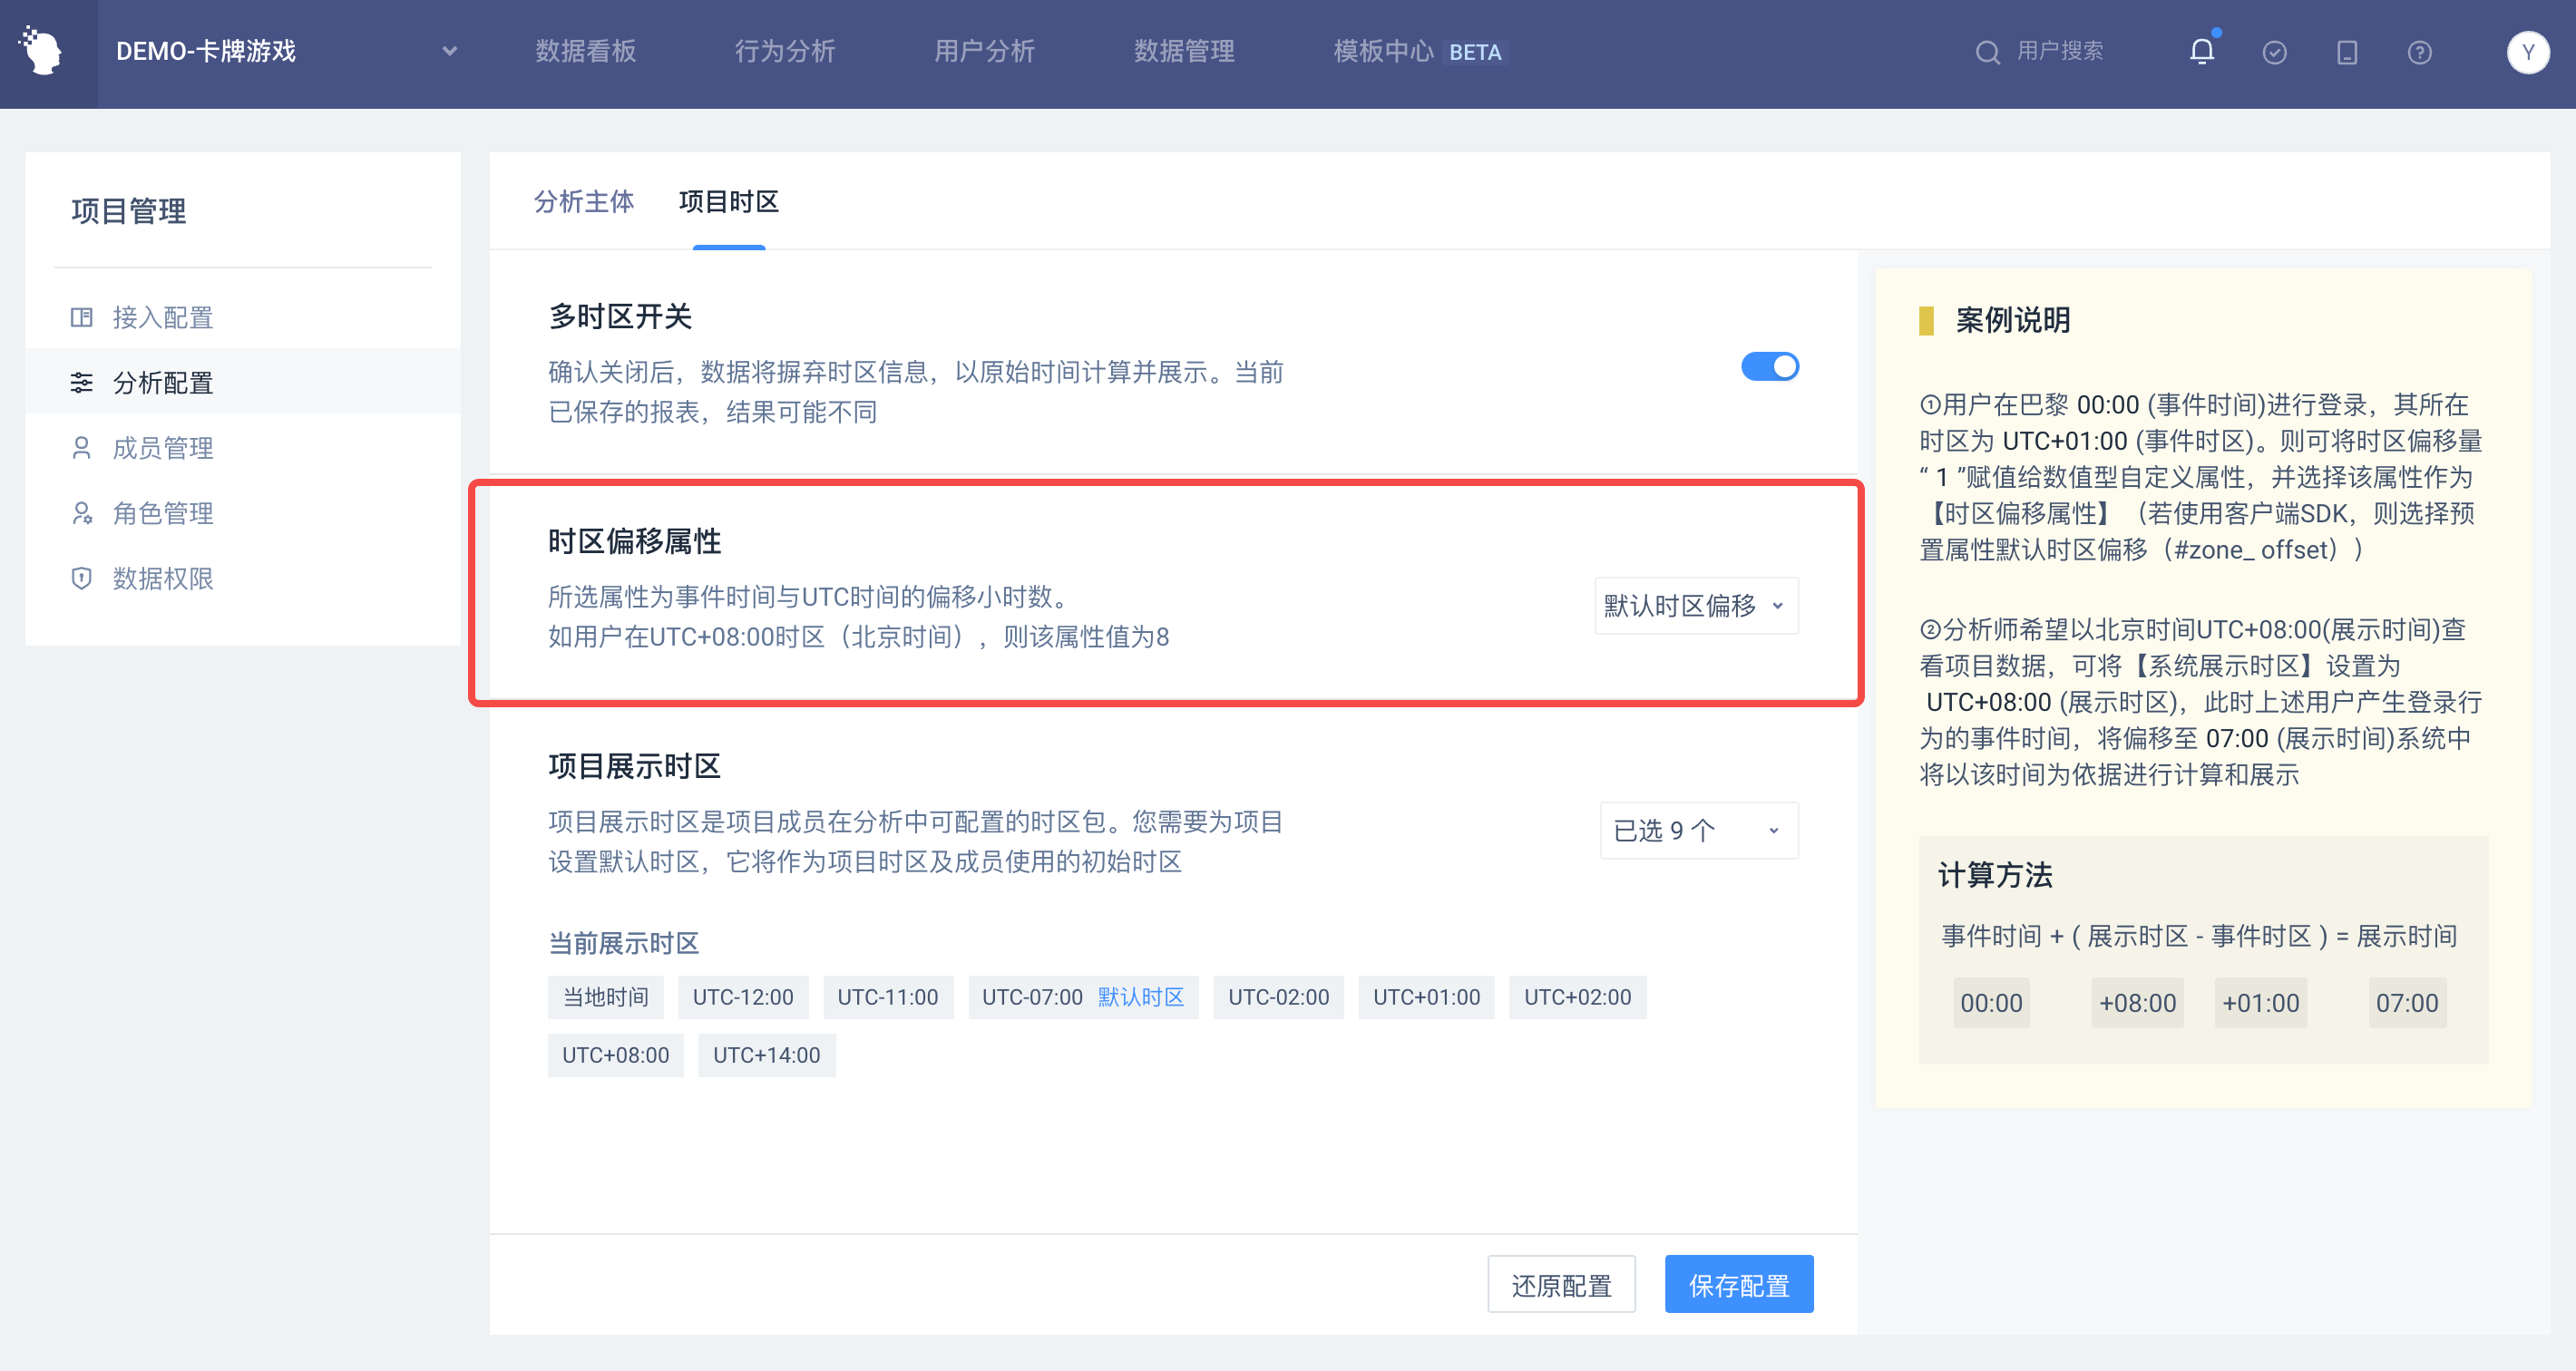Open the 行为分析 menu
2576x1371 pixels.
tap(785, 51)
